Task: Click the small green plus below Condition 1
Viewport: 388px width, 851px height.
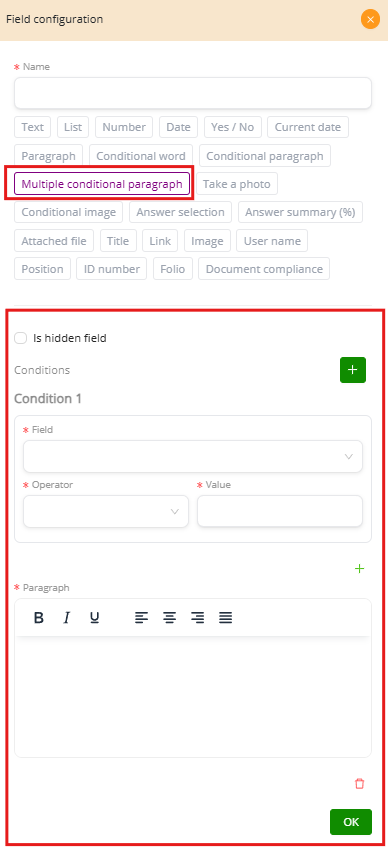Action: 359,569
